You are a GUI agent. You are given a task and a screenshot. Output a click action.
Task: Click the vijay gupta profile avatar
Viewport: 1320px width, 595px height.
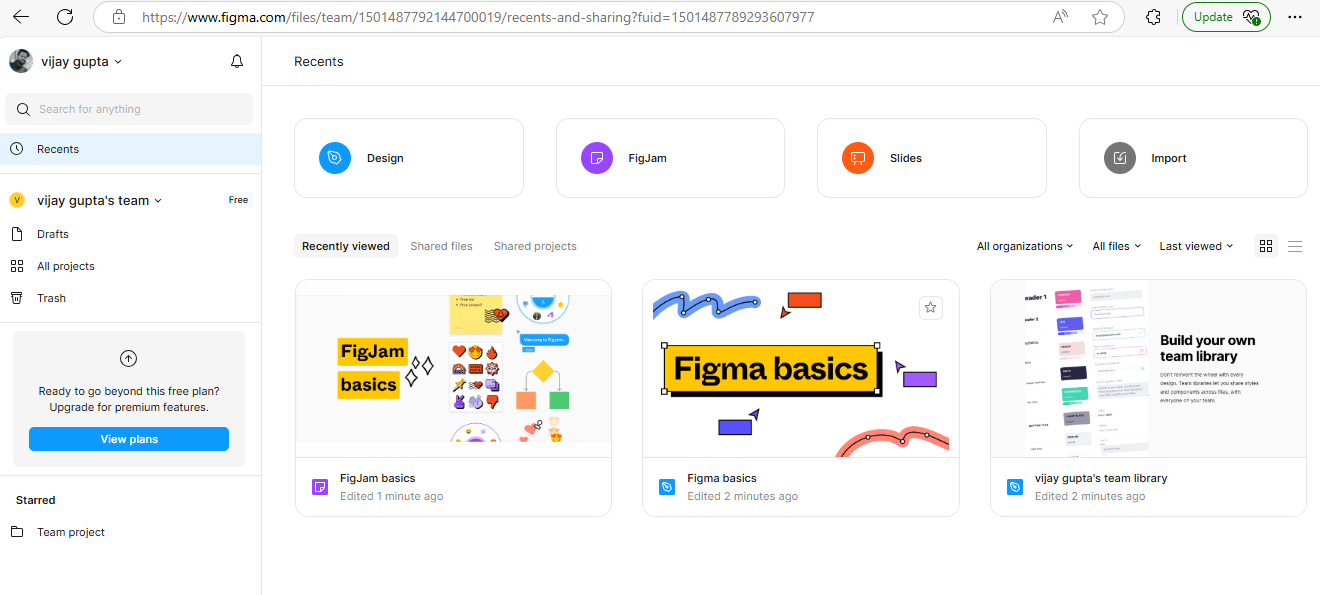[20, 61]
